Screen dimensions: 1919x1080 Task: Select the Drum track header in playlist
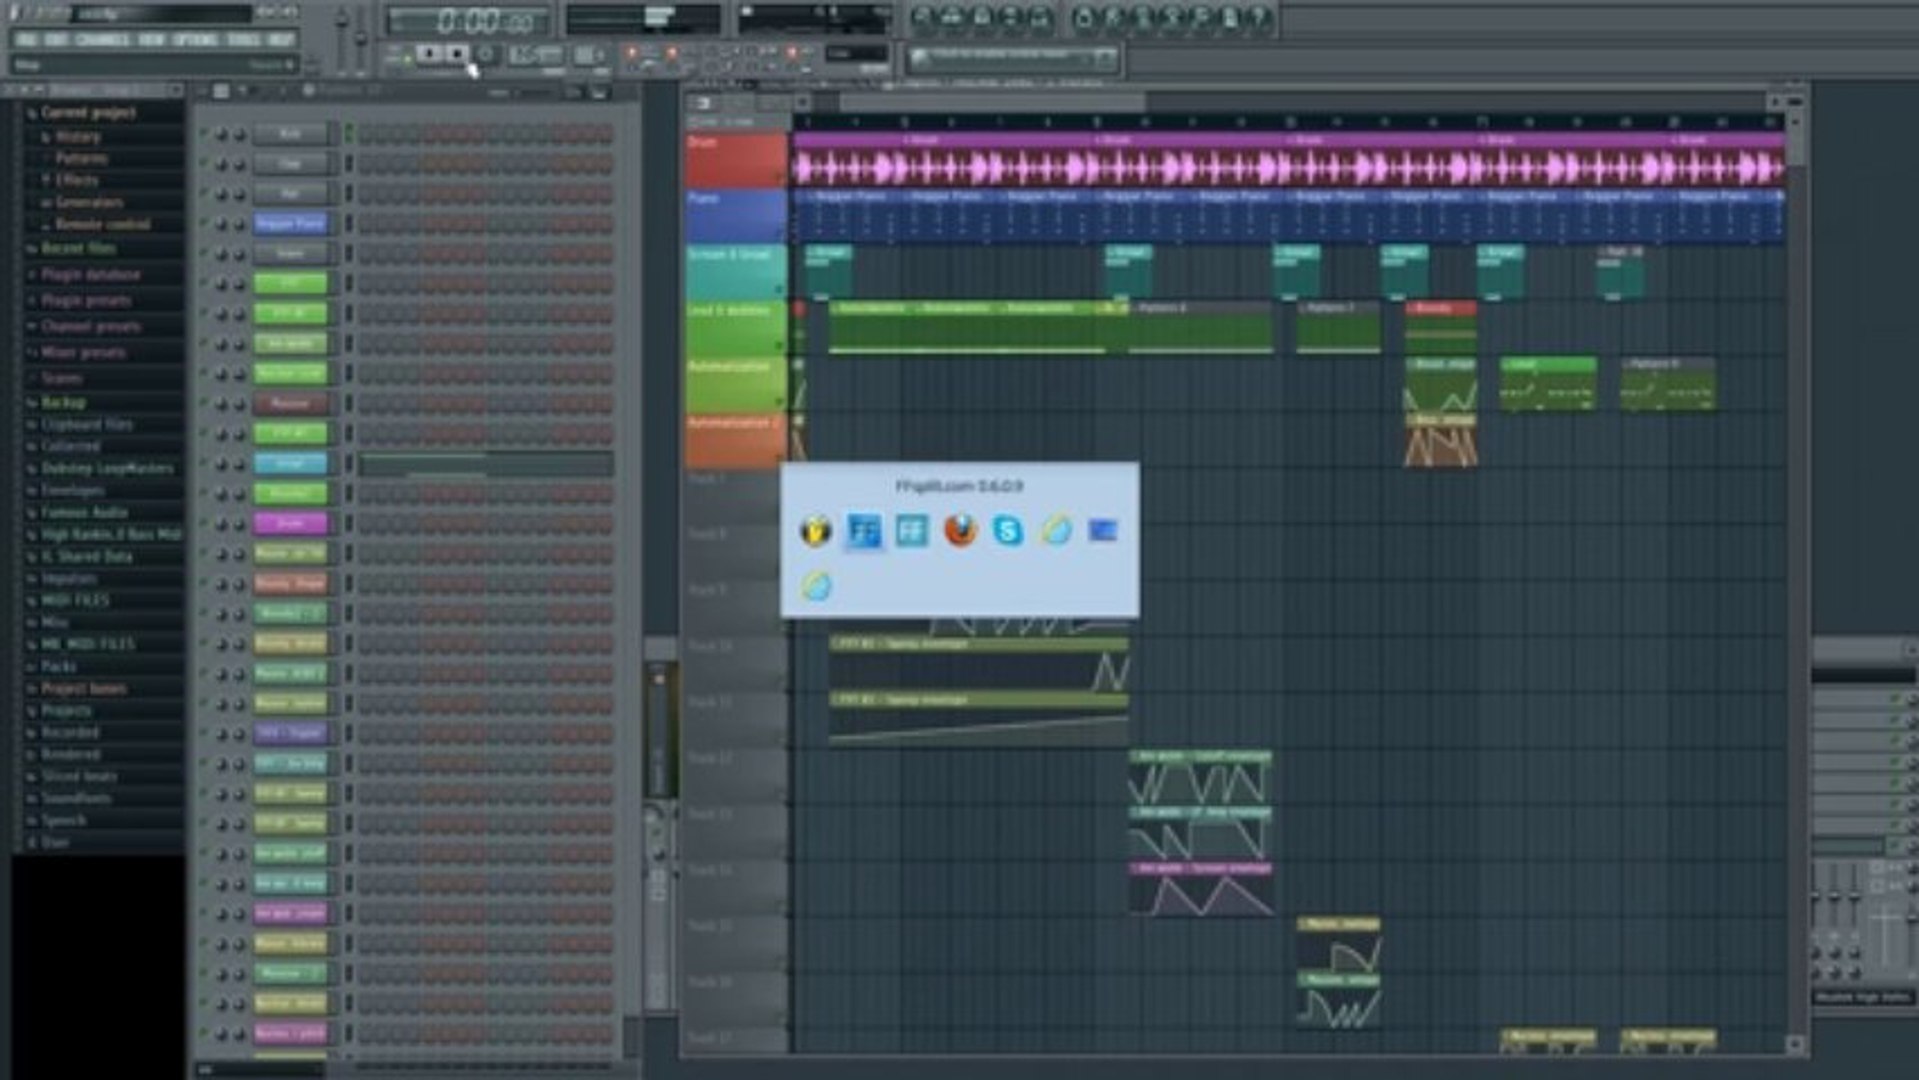pos(735,160)
